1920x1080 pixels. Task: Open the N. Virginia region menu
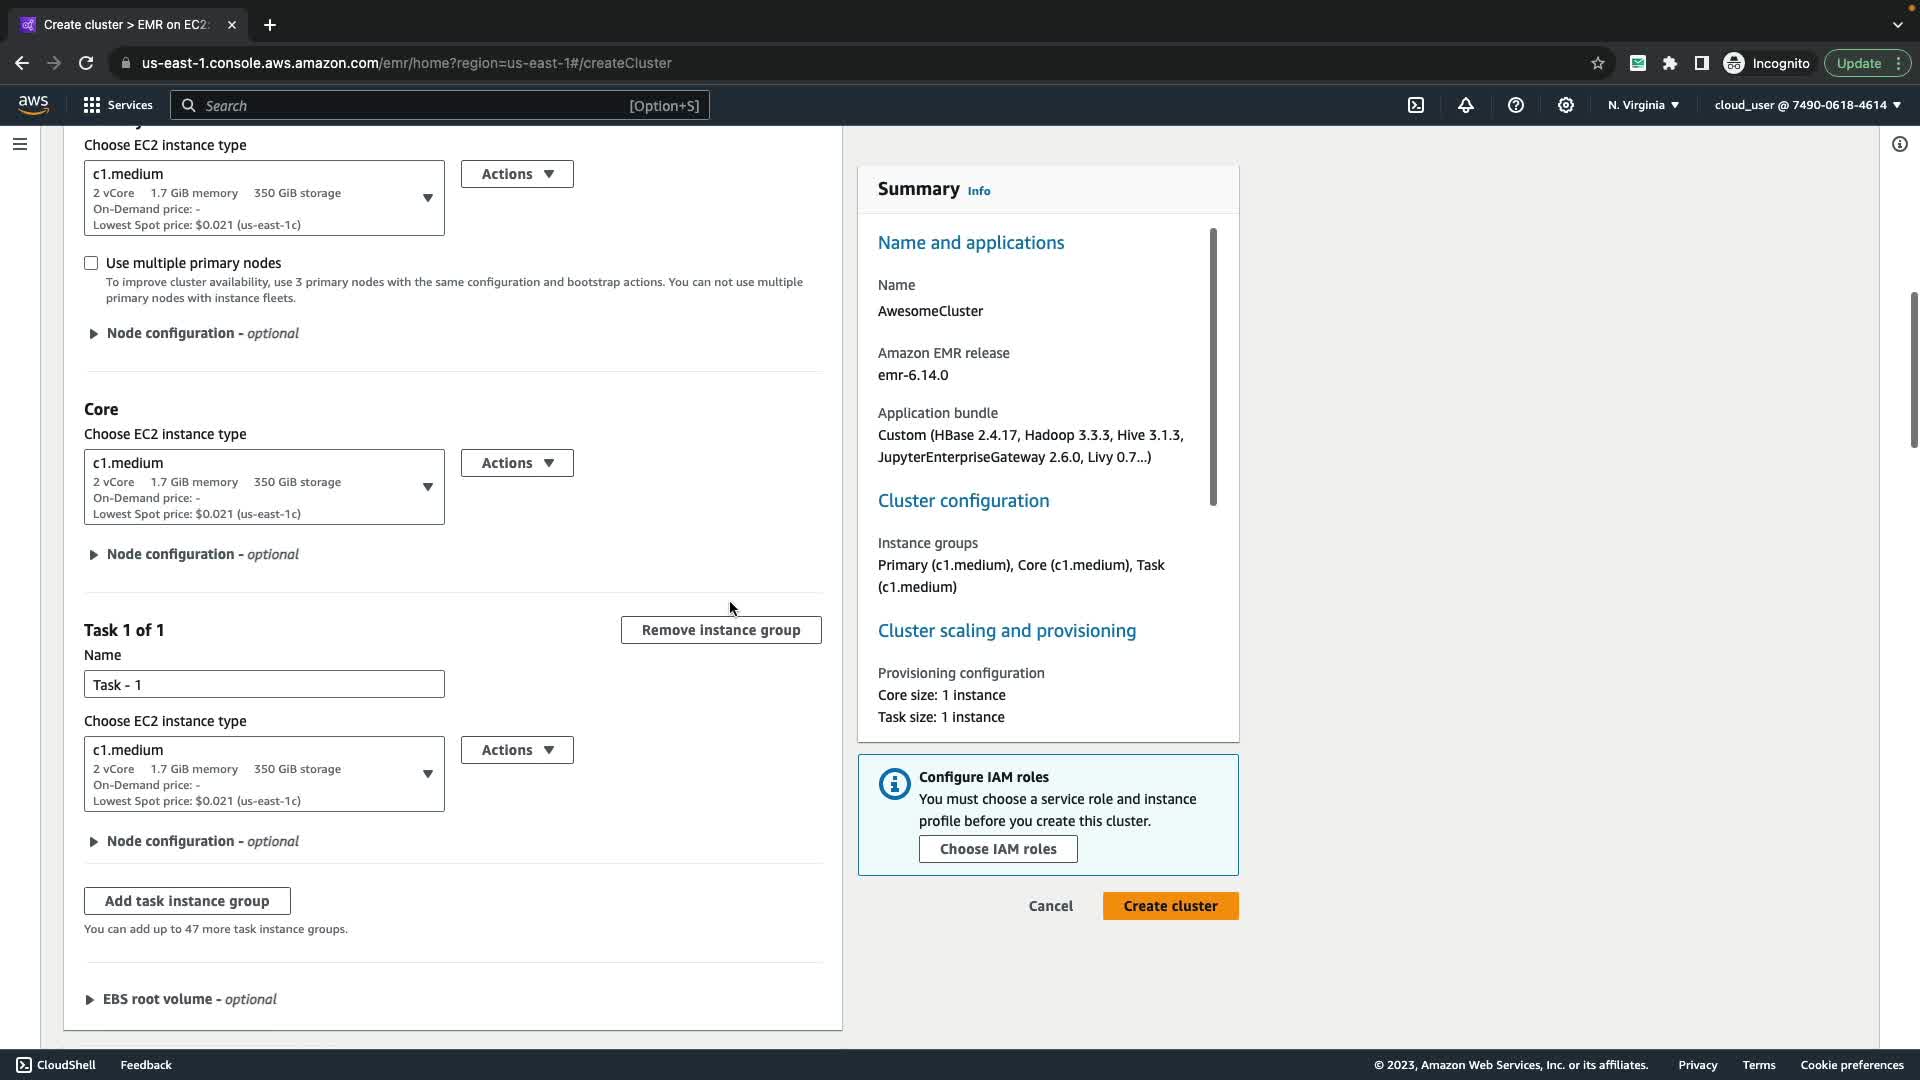[1643, 105]
